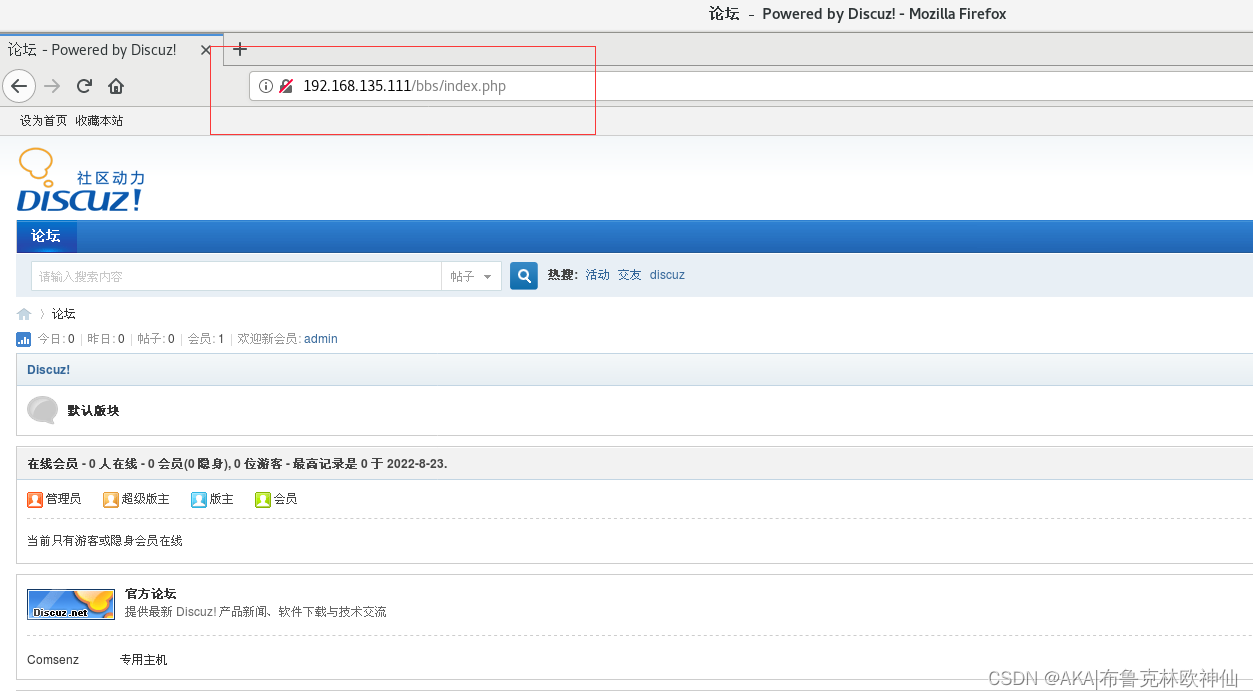Screen dimensions: 1253x699
Task: Click the statistics bar chart icon
Action: 24,339
